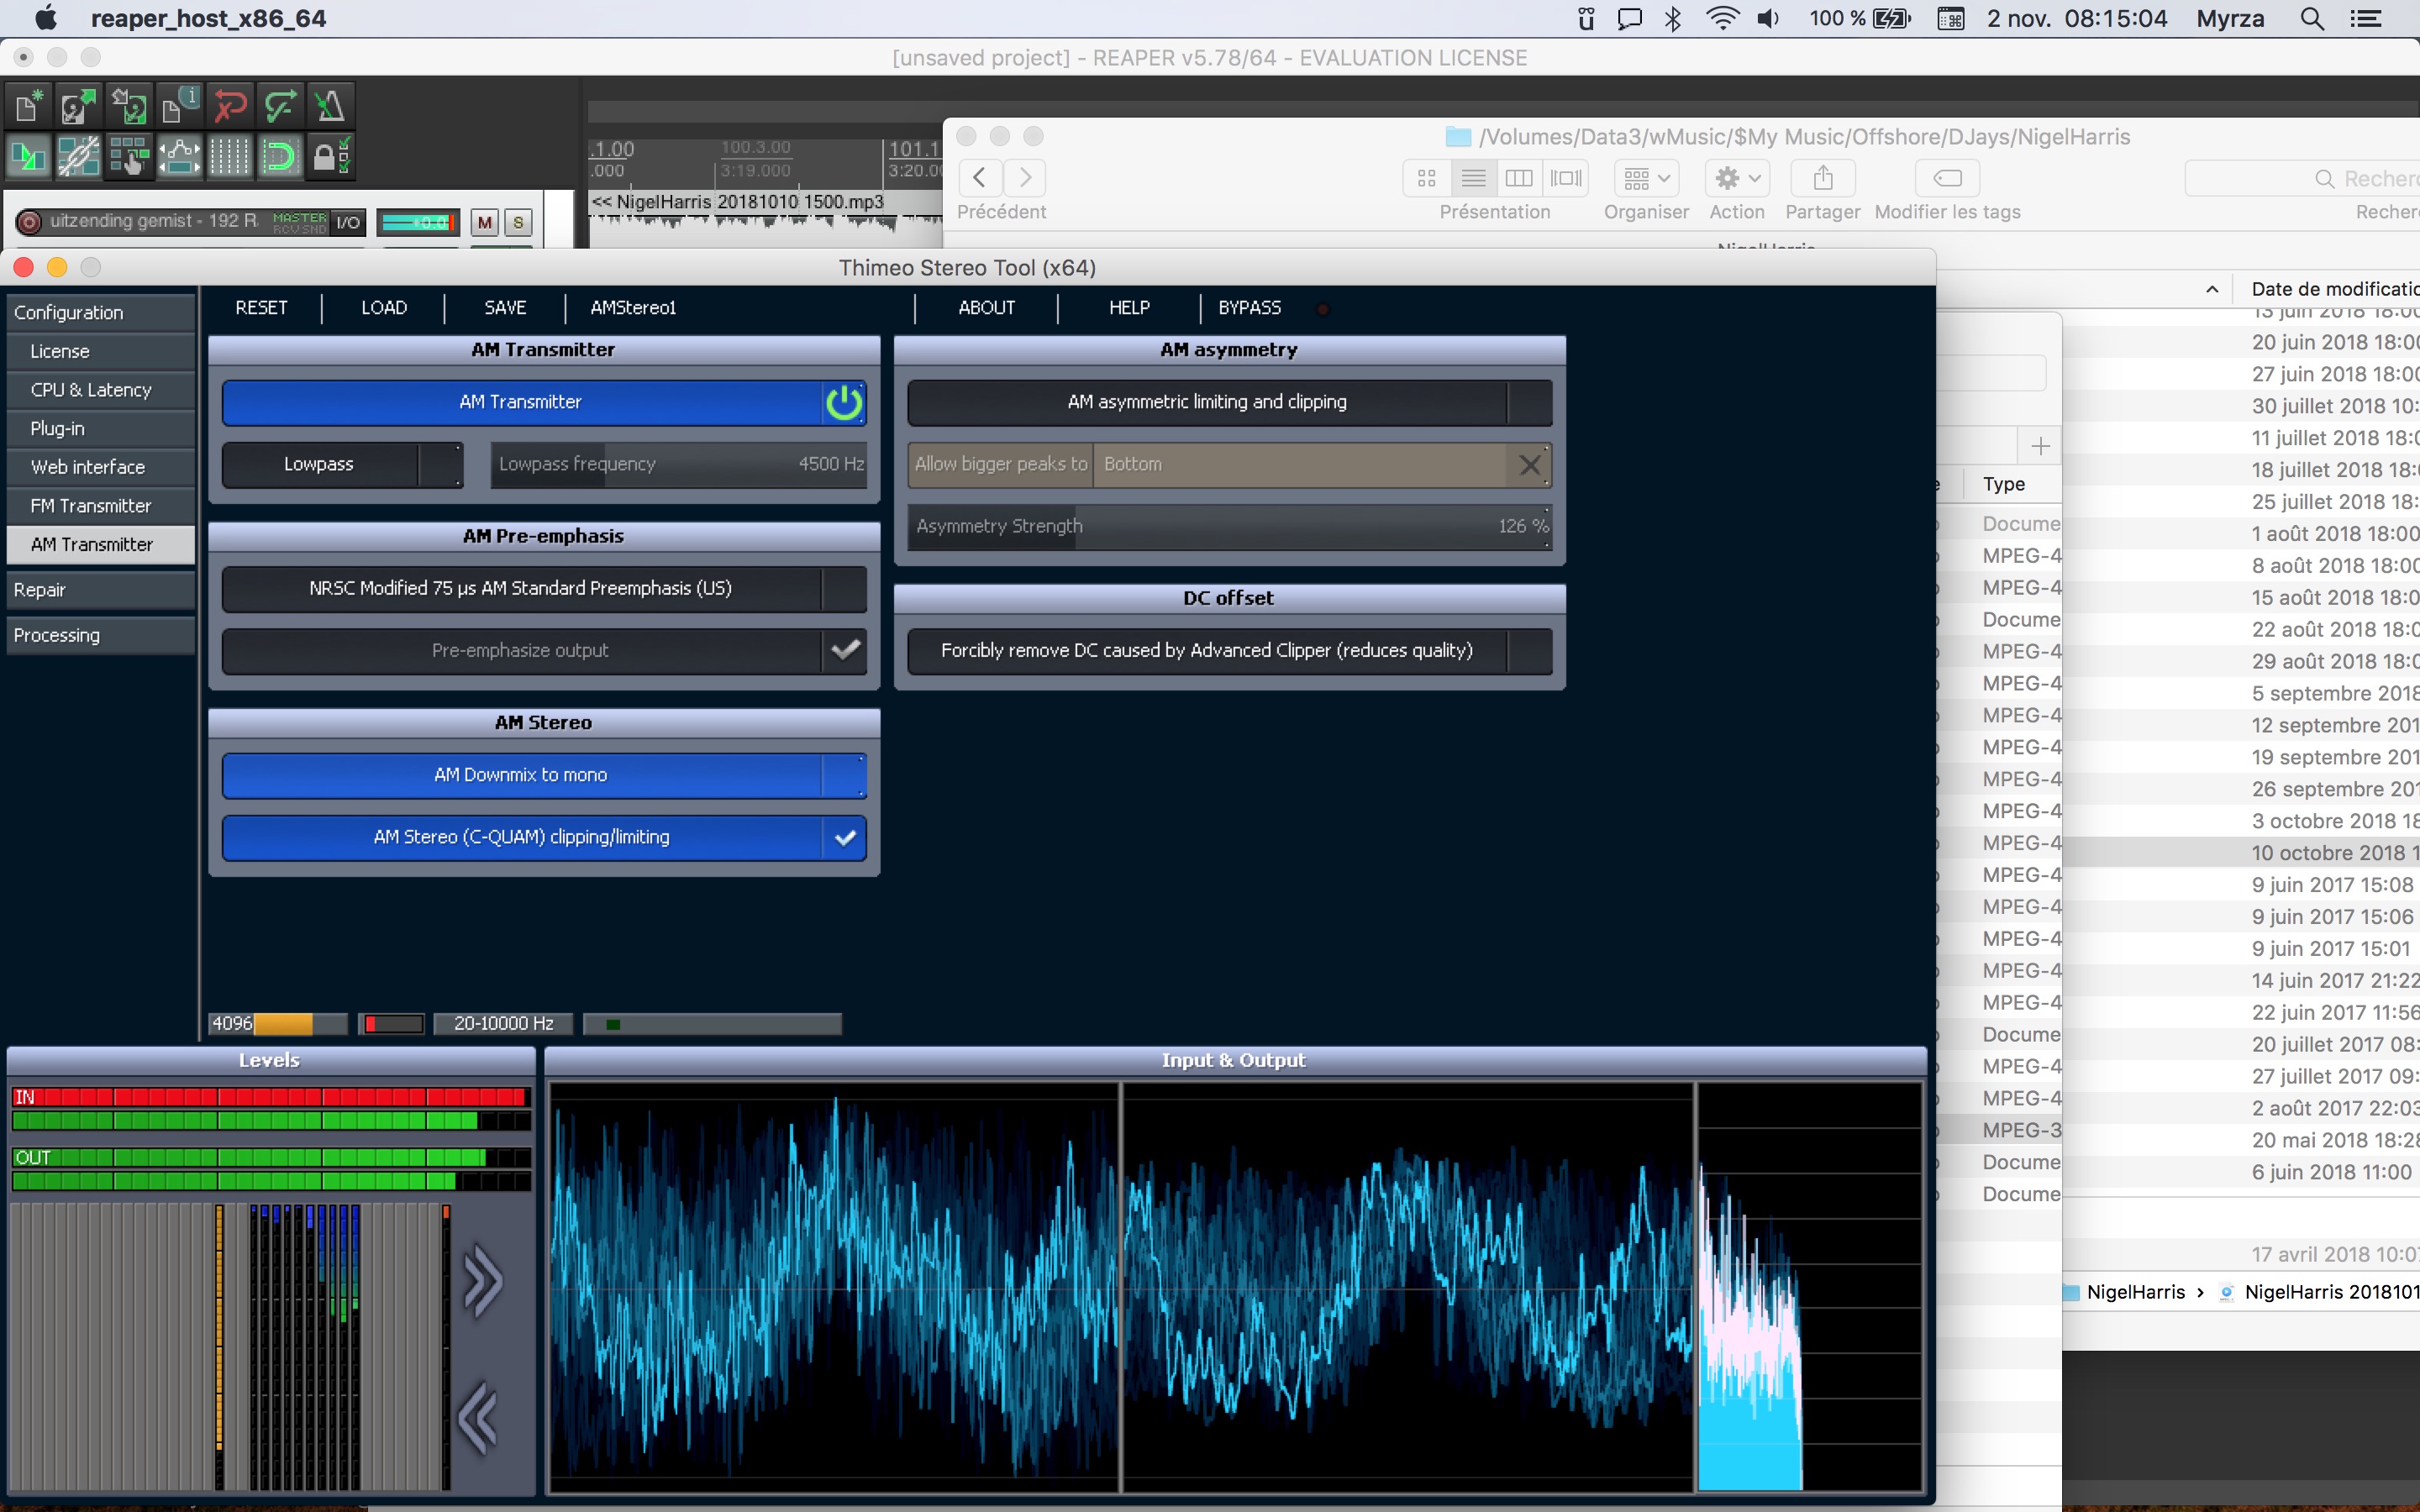Go back with Finder's Précédent arrow
This screenshot has width=2420, height=1512.
[980, 178]
